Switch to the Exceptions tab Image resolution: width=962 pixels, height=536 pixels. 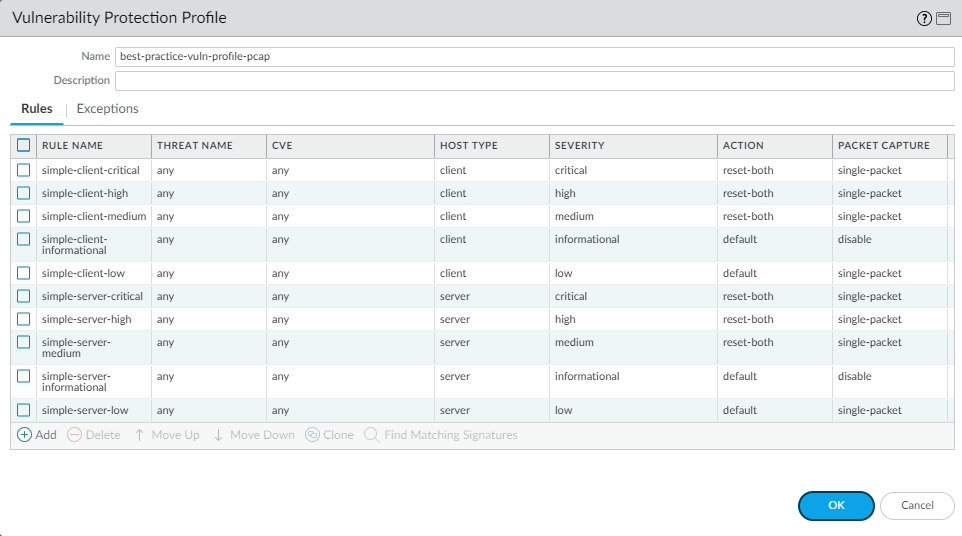point(107,109)
